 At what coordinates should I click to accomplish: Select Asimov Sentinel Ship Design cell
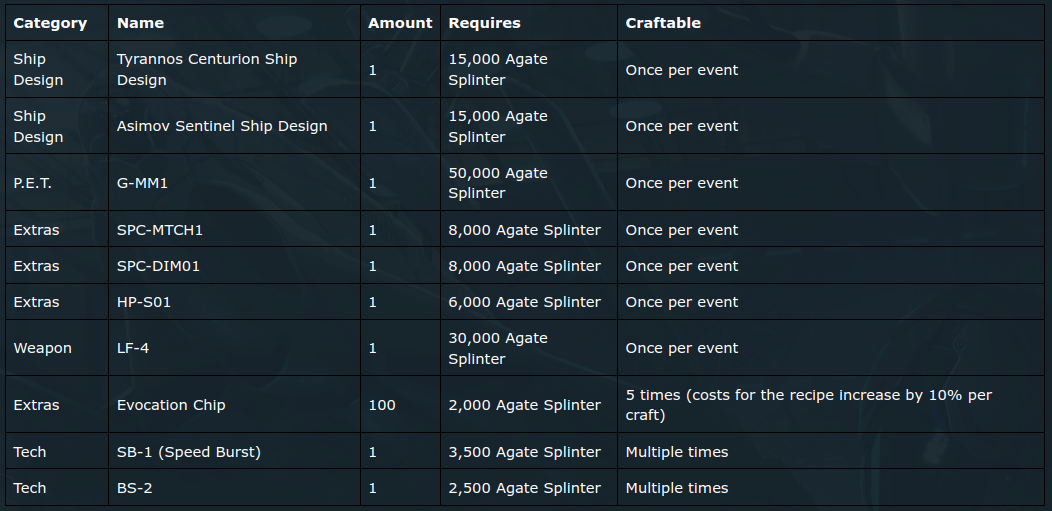tap(234, 126)
